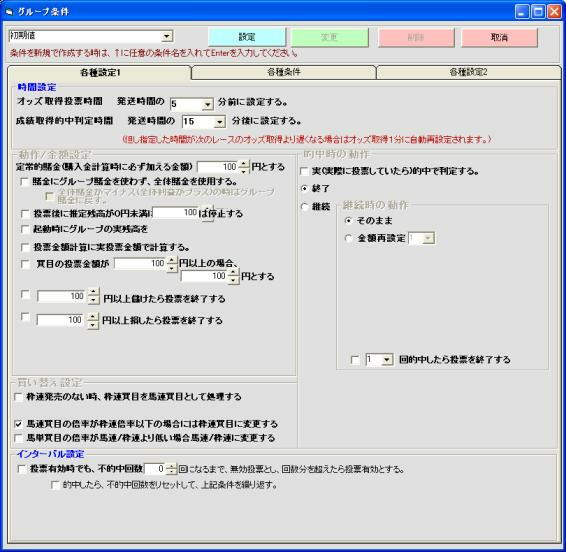Enable 賭金にグループ賭金を使わず checkbox
Viewport: 566px width, 552px height.
[x=25, y=182]
